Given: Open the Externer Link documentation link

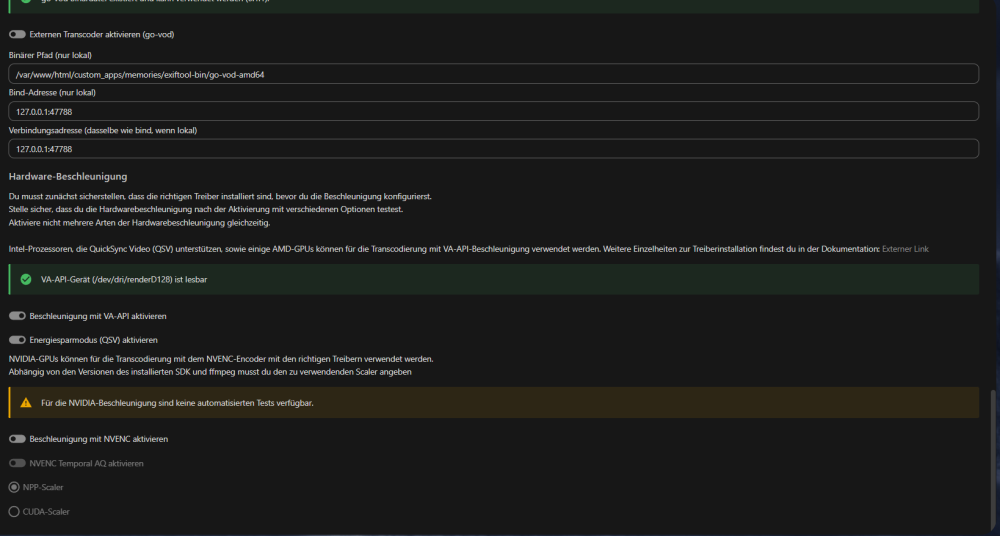Looking at the screenshot, I should [x=905, y=249].
